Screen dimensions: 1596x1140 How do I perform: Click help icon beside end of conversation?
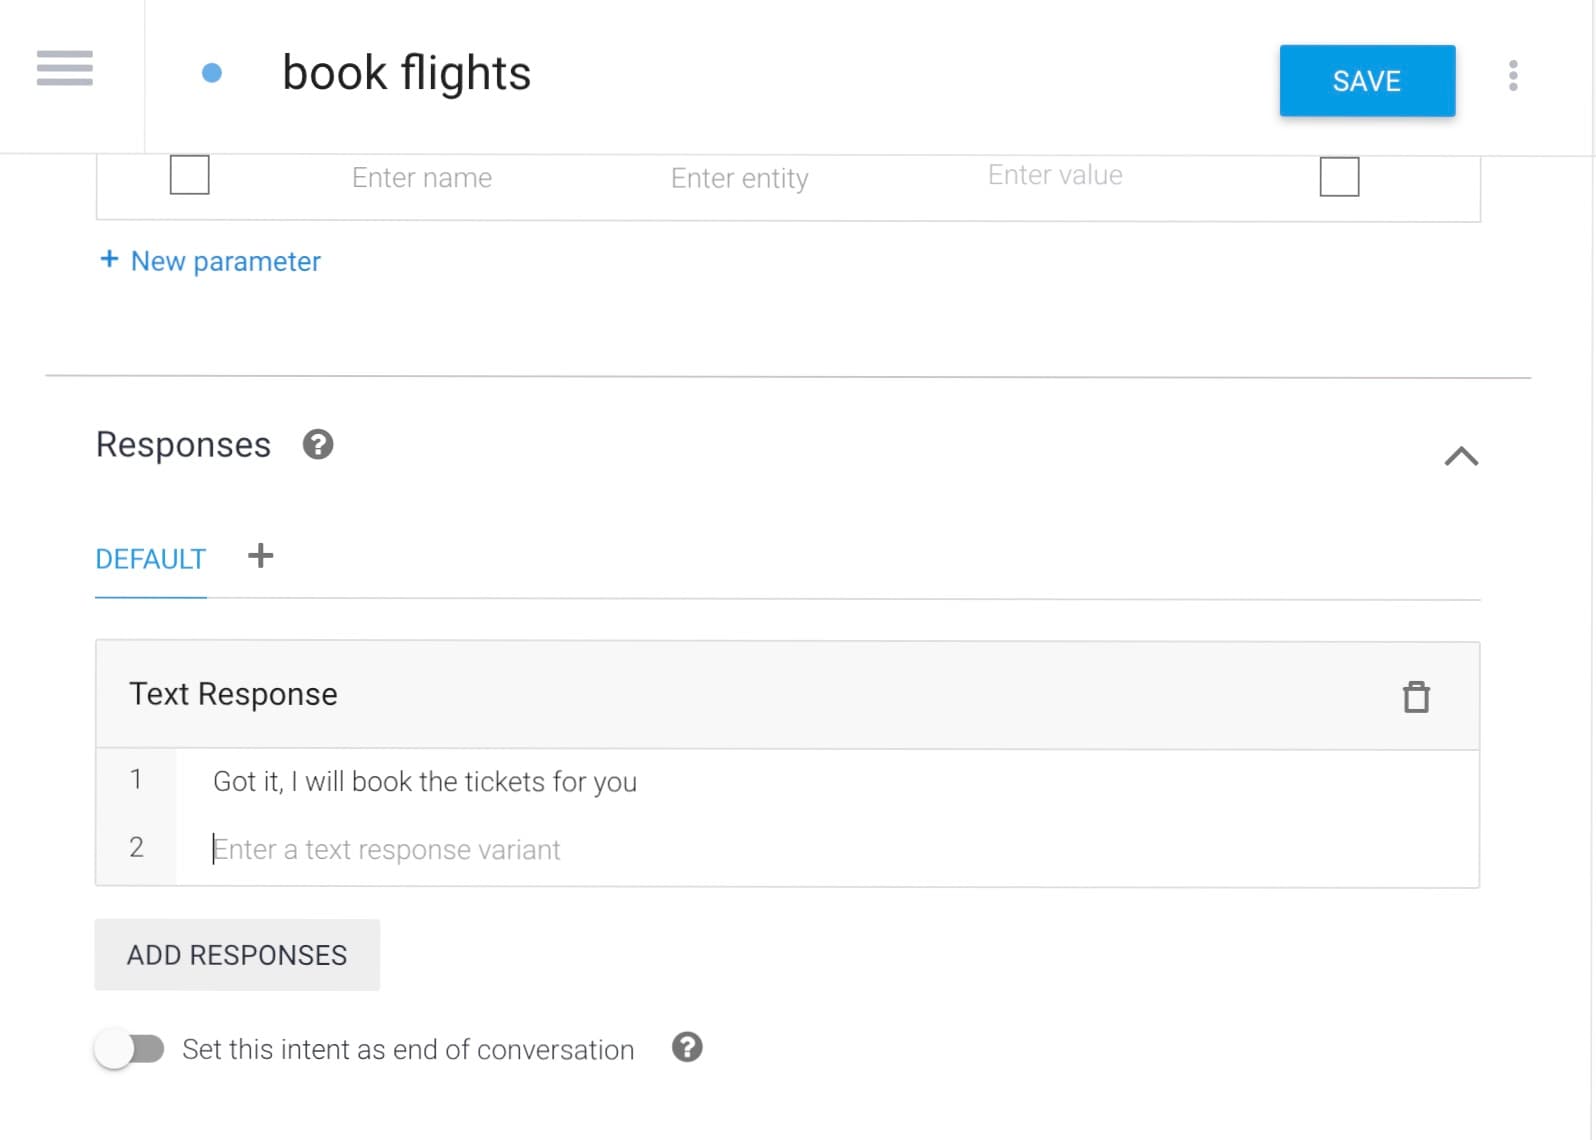[x=687, y=1047]
